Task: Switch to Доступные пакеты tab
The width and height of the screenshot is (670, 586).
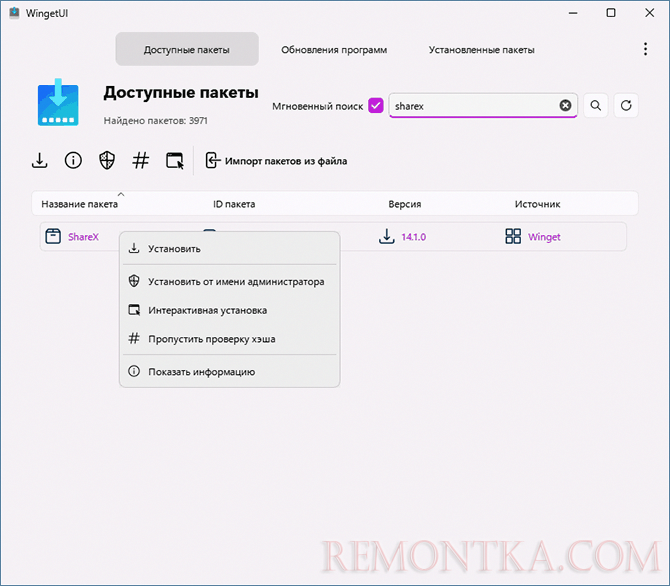Action: pyautogui.click(x=187, y=49)
